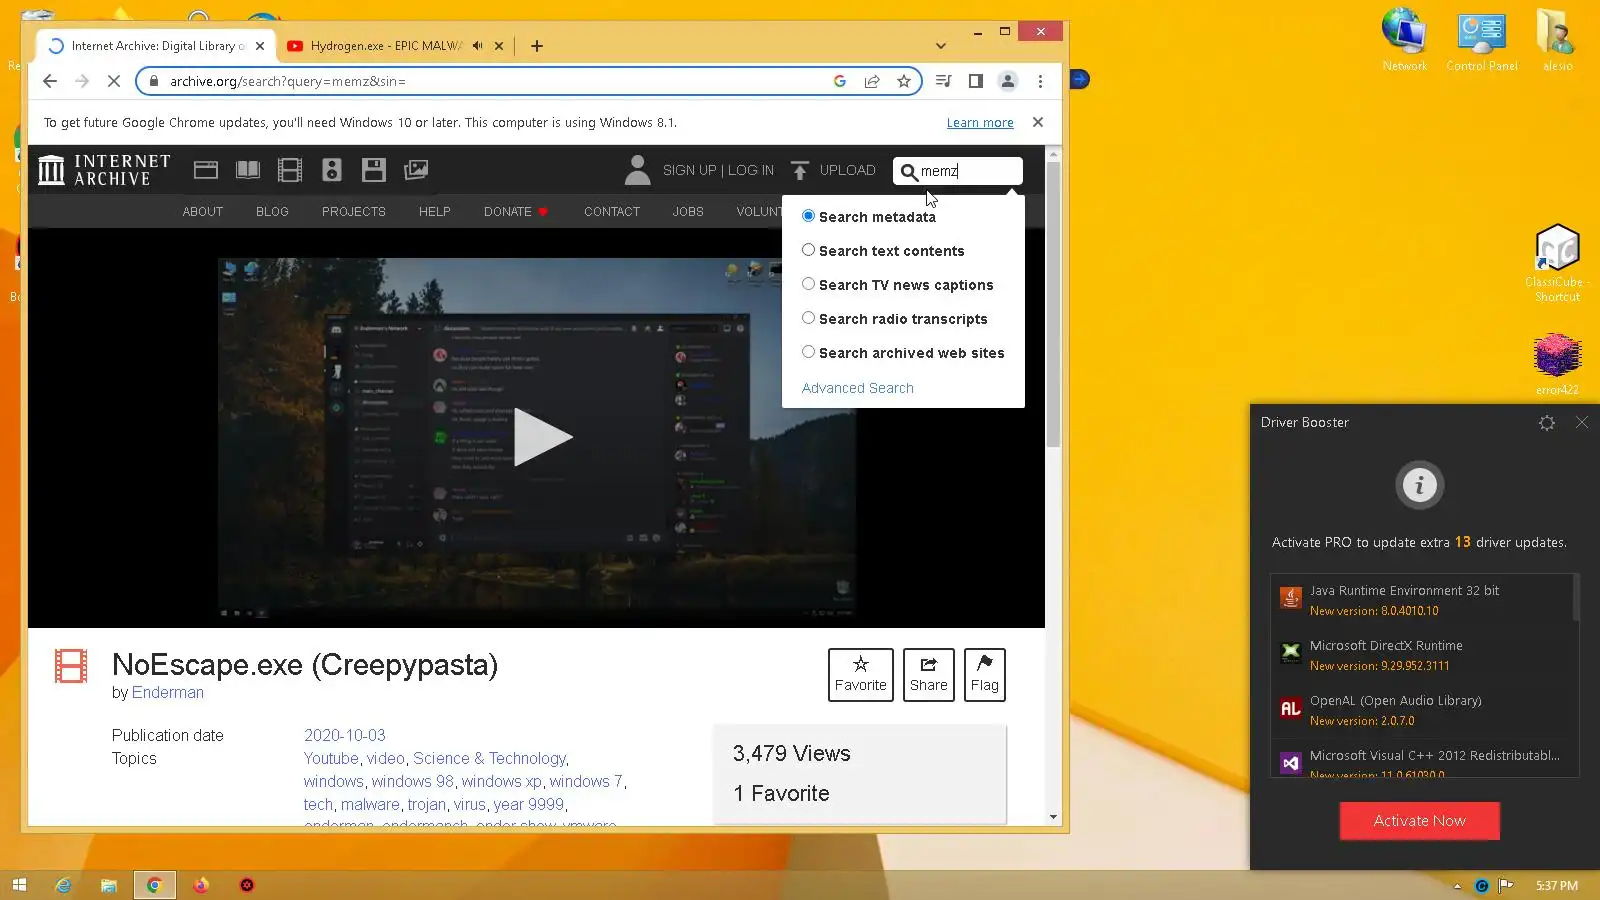The width and height of the screenshot is (1600, 900).
Task: Select the Search metadata radio option
Action: pyautogui.click(x=808, y=216)
